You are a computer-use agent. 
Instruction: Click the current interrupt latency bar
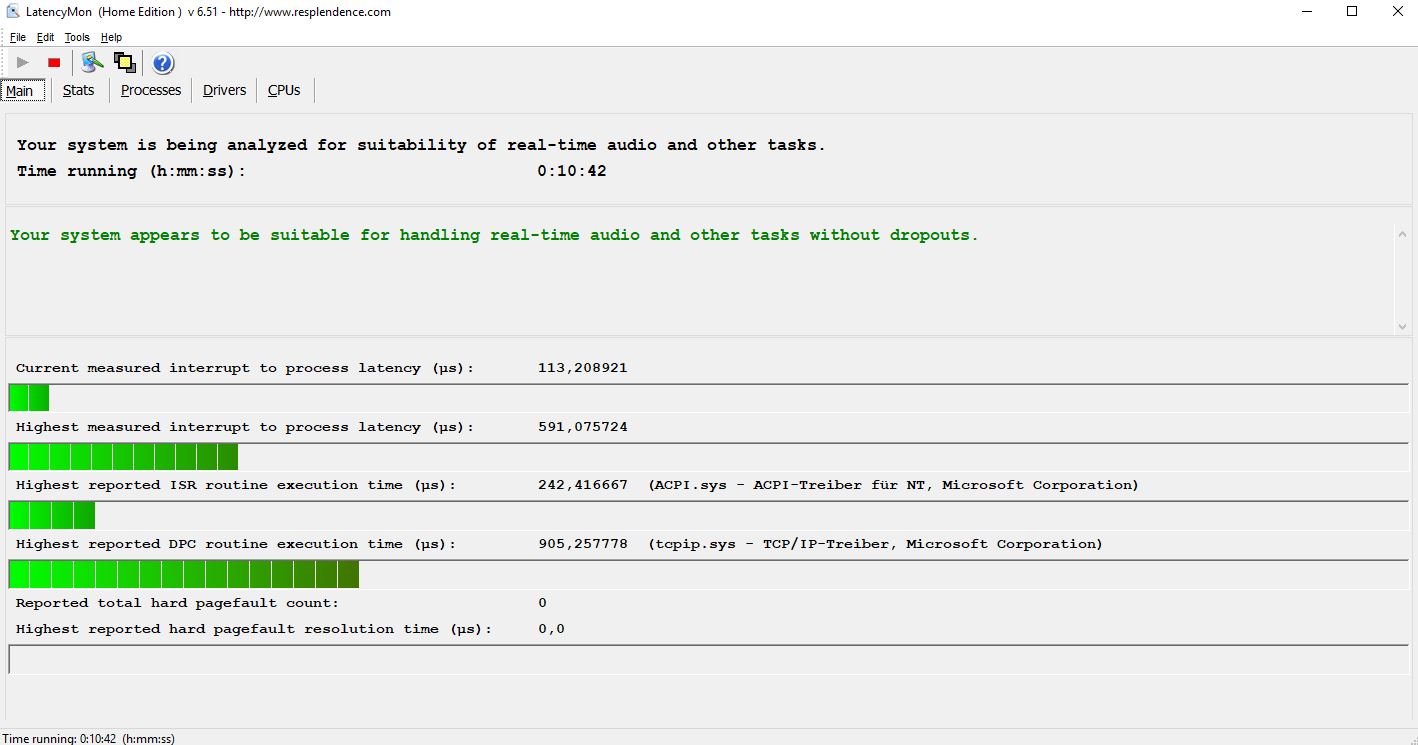(x=708, y=398)
